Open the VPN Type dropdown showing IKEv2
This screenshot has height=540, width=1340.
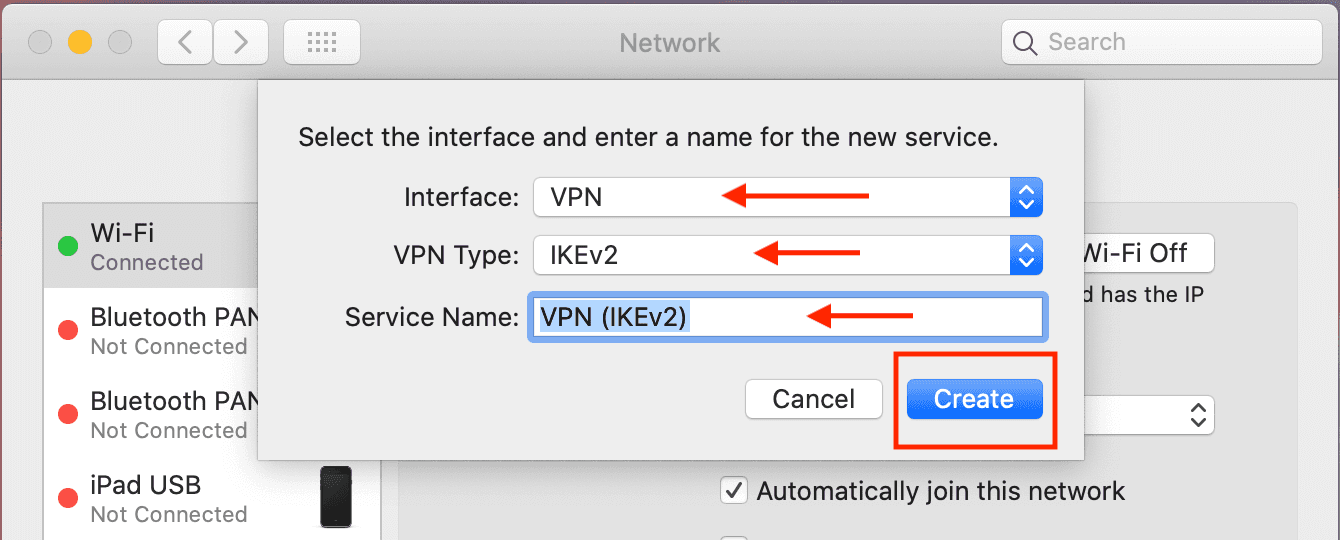(788, 255)
